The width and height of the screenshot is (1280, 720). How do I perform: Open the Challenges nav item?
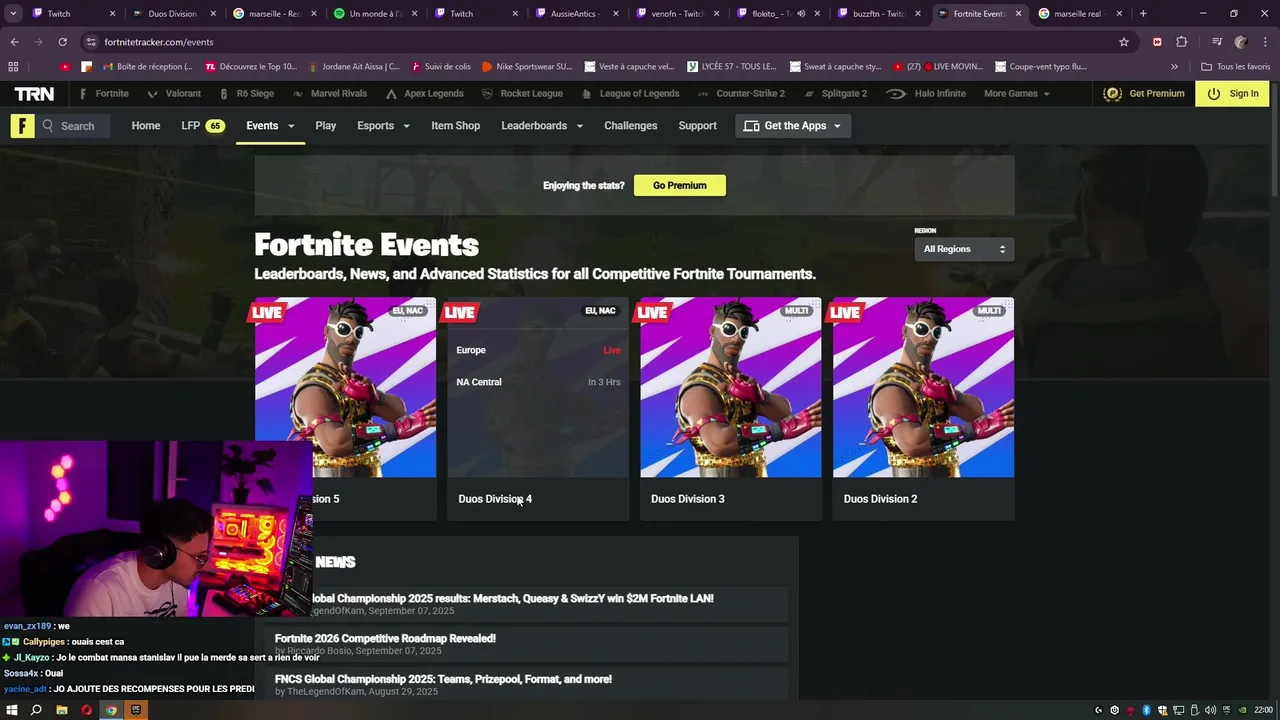(631, 126)
